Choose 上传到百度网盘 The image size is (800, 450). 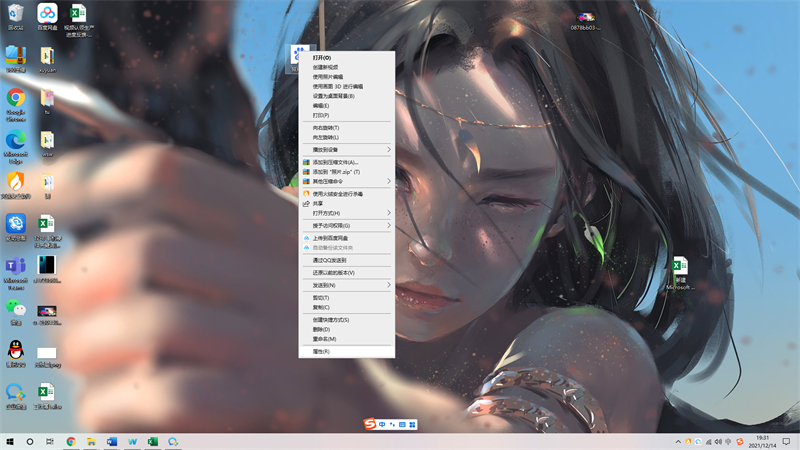(x=346, y=238)
